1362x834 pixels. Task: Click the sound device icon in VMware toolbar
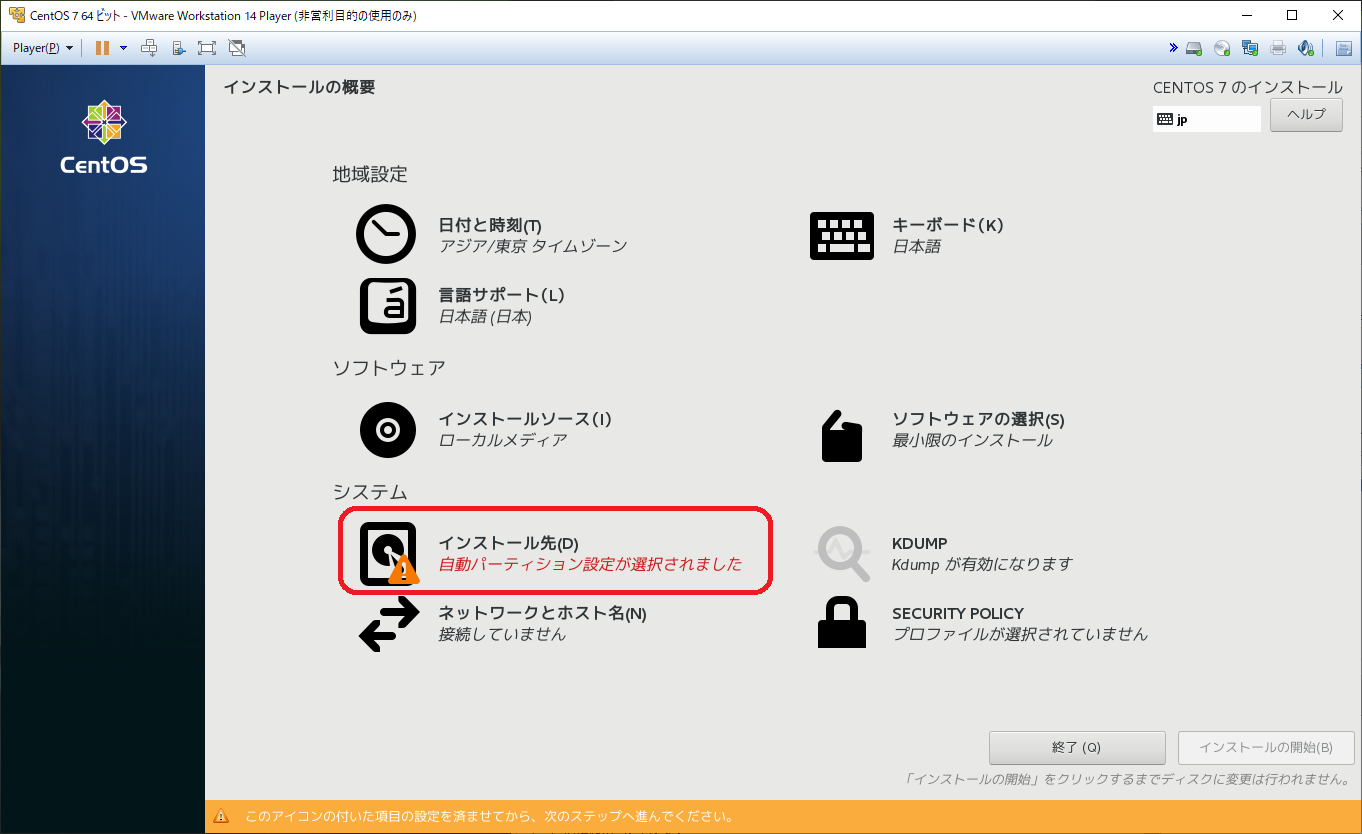click(1306, 47)
